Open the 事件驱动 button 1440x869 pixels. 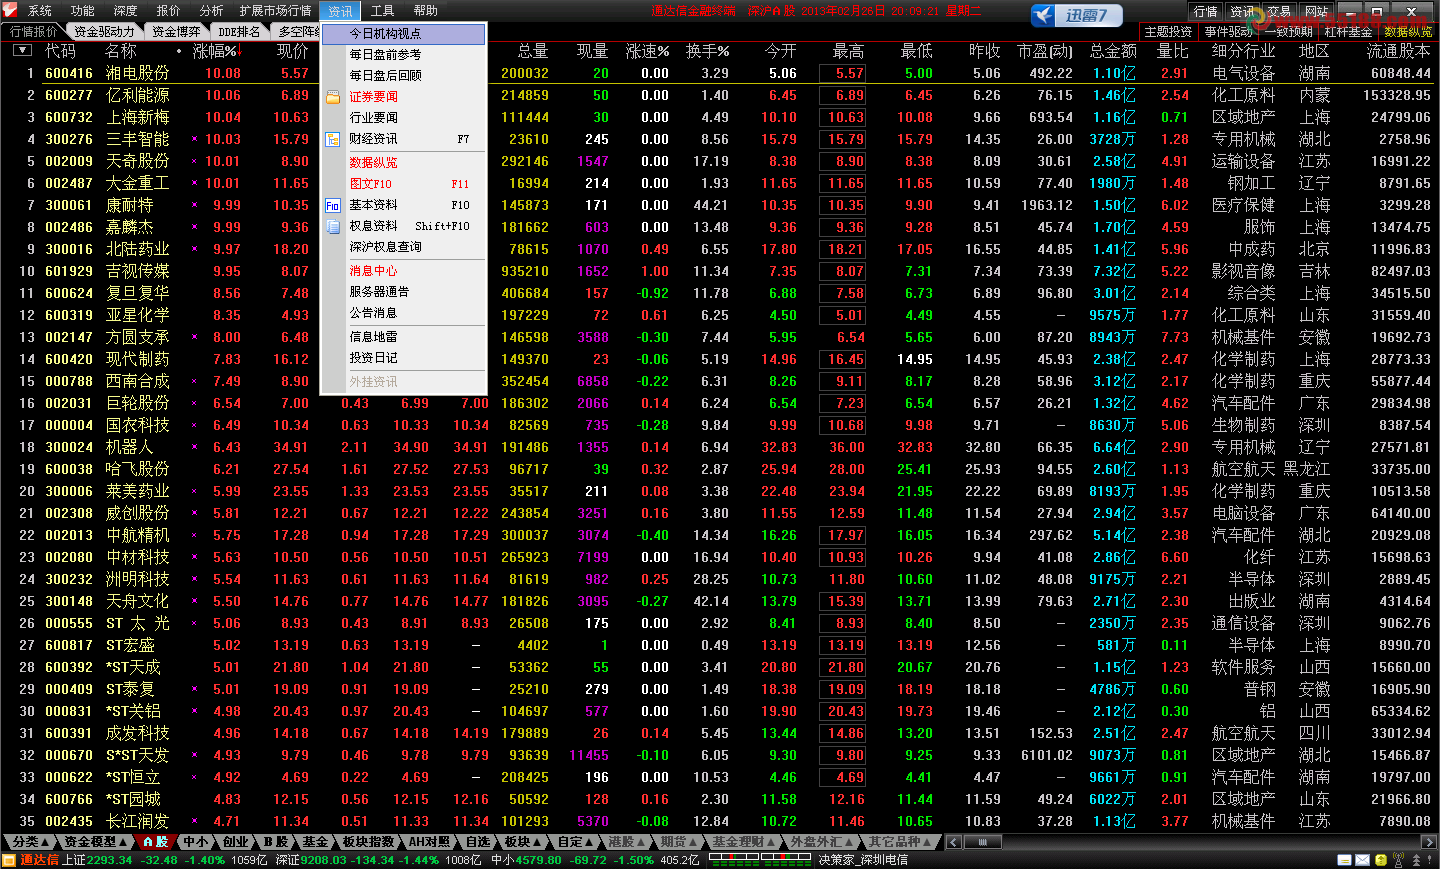click(x=1228, y=32)
